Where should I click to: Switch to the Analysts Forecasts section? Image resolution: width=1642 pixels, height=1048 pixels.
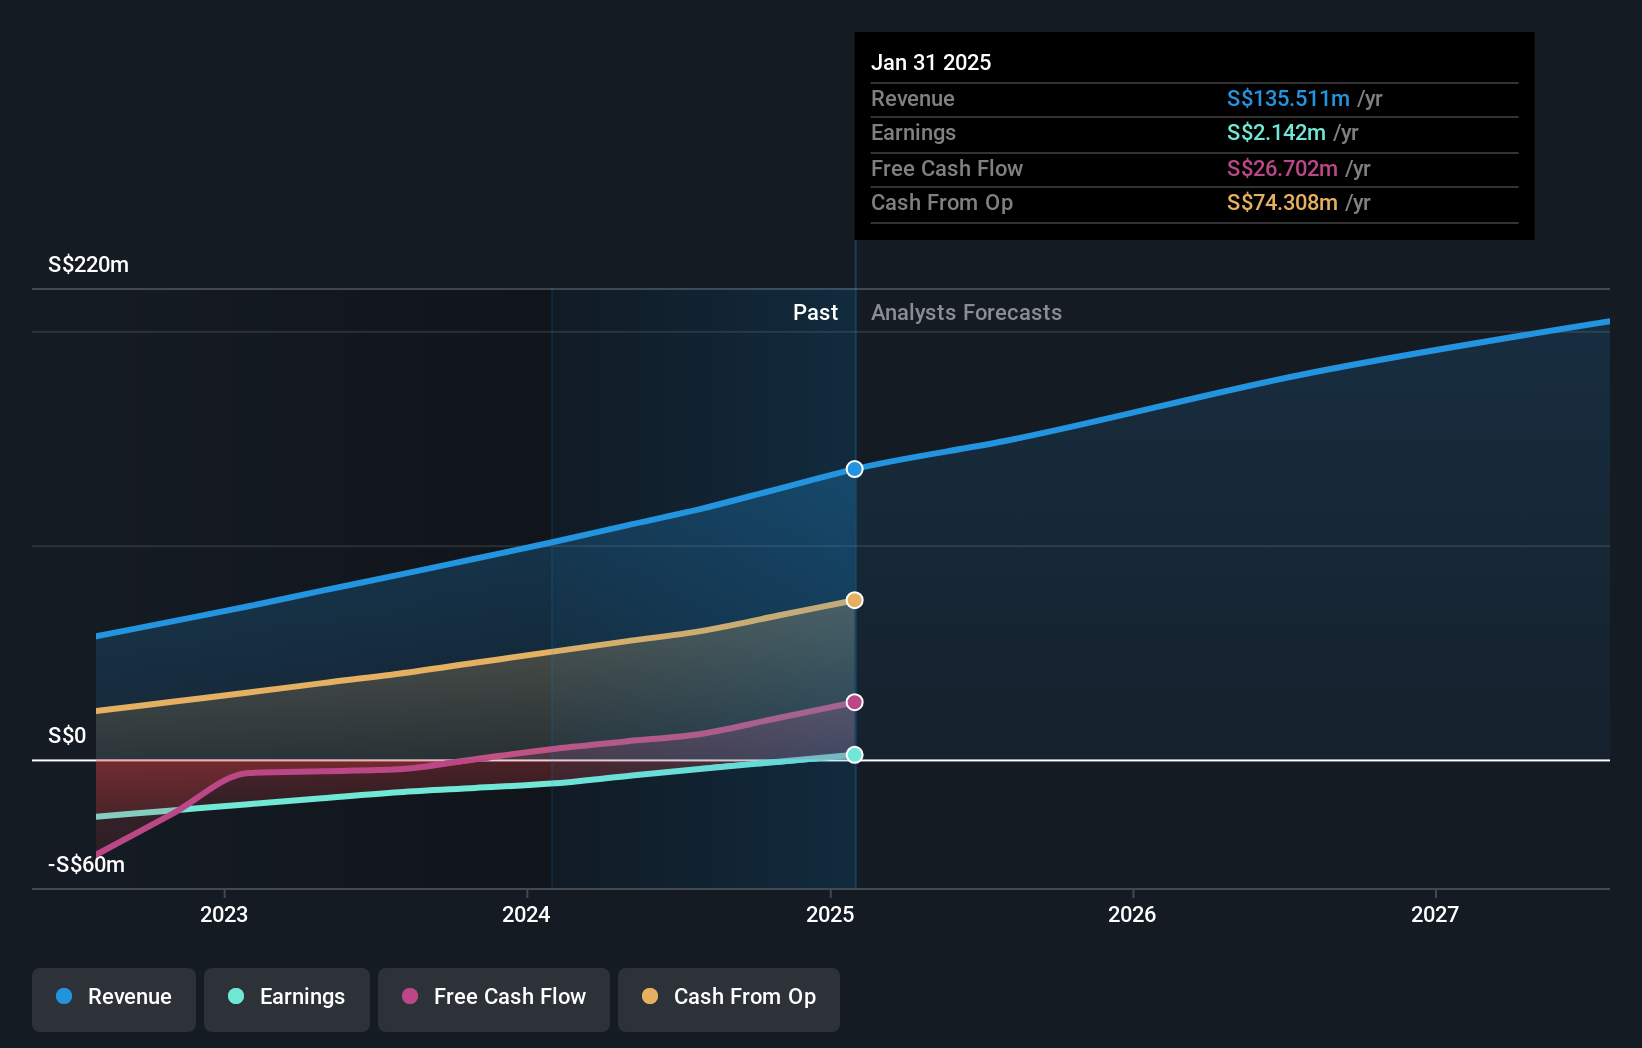coord(965,312)
